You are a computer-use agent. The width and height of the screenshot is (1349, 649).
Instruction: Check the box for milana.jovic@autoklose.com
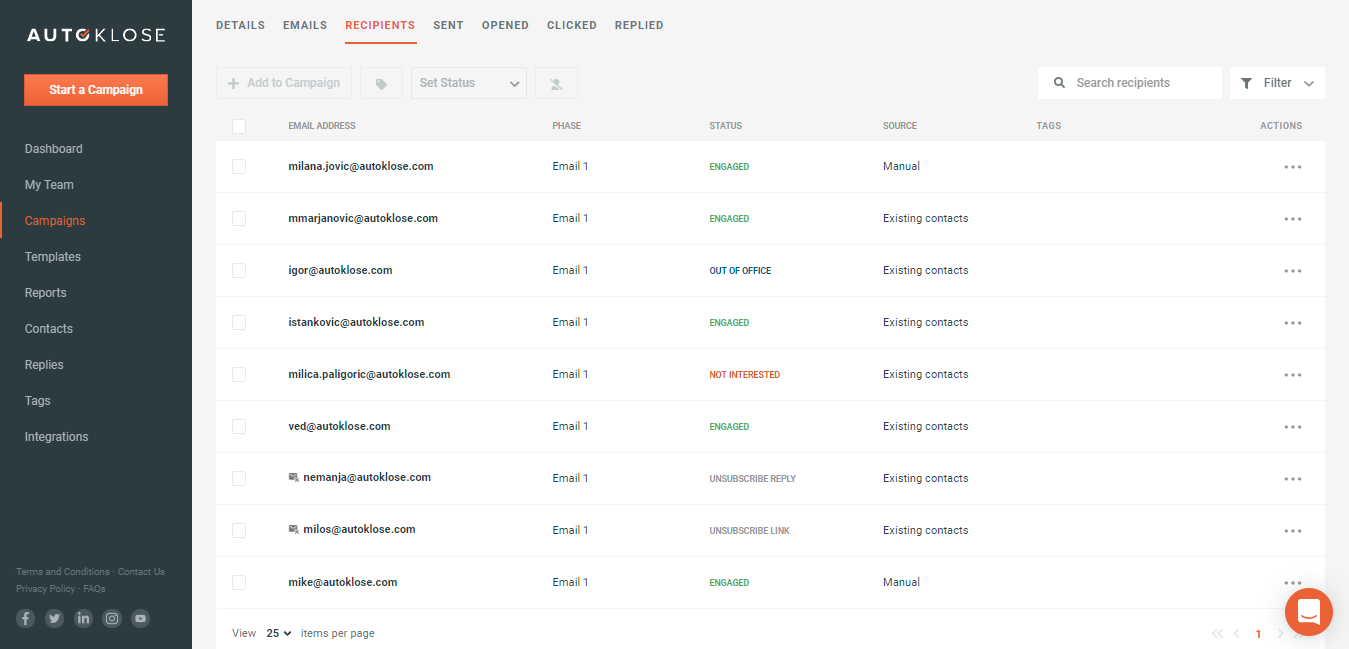pyautogui.click(x=239, y=166)
